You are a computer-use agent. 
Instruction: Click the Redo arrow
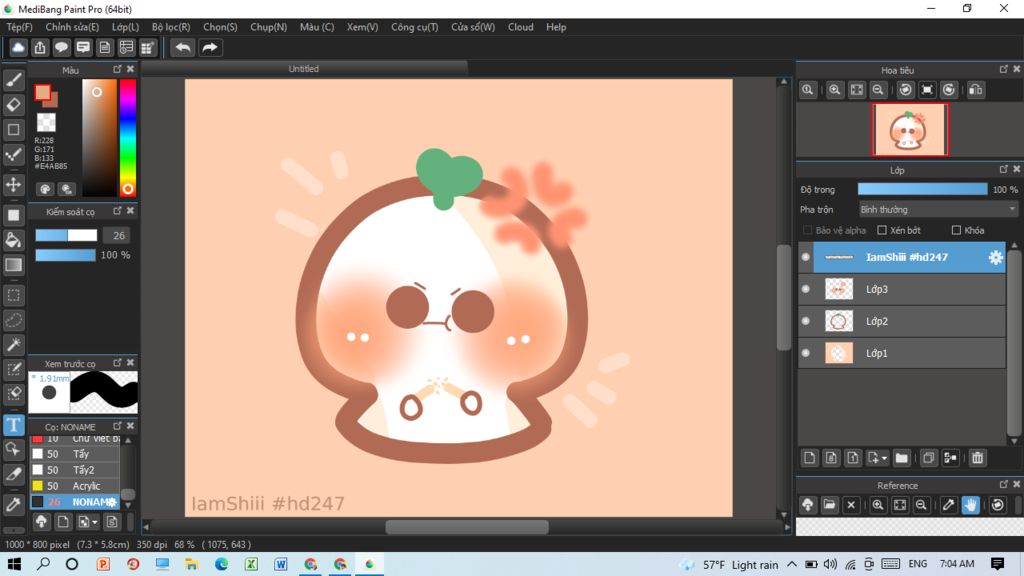pyautogui.click(x=210, y=47)
